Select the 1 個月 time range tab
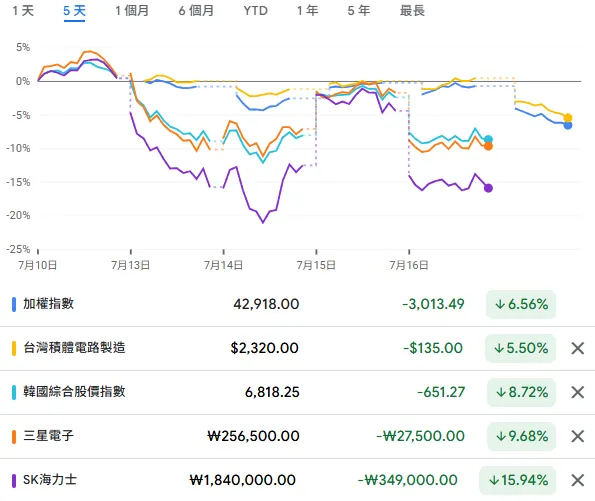Viewport: 595px width, 501px height. tap(132, 11)
